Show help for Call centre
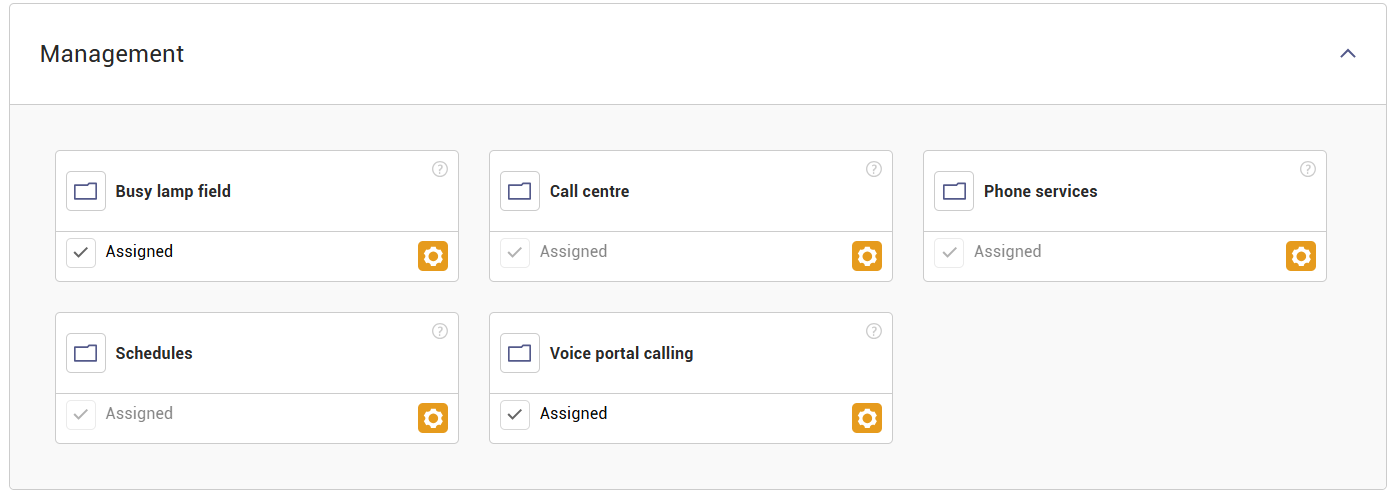 [874, 169]
